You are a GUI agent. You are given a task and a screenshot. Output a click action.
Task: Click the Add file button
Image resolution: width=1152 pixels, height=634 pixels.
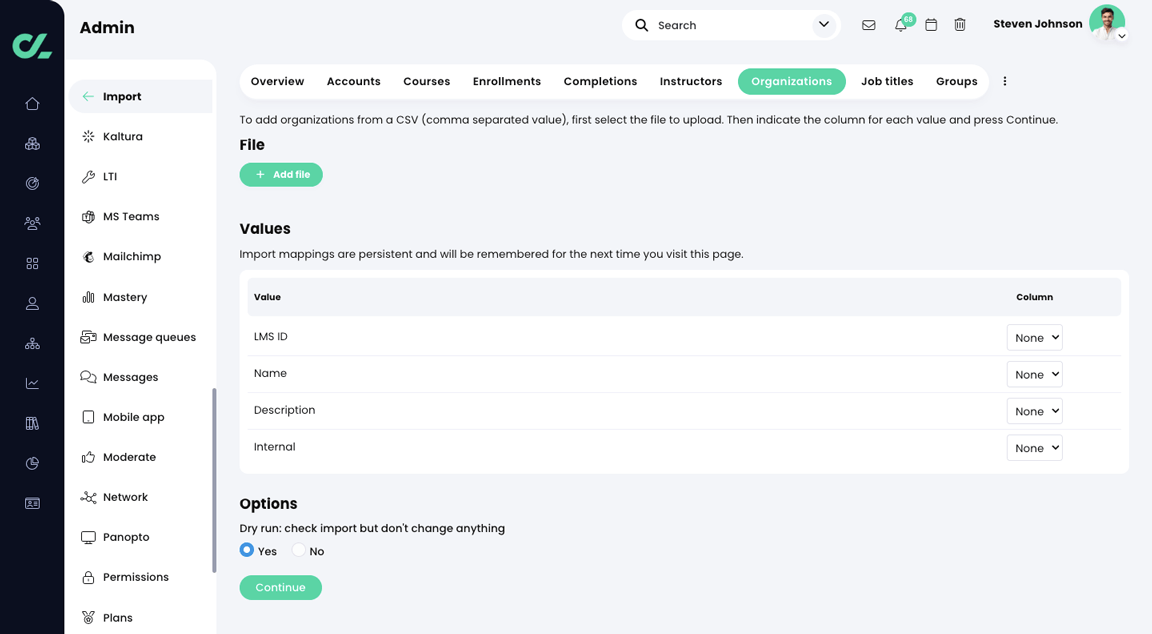[280, 174]
